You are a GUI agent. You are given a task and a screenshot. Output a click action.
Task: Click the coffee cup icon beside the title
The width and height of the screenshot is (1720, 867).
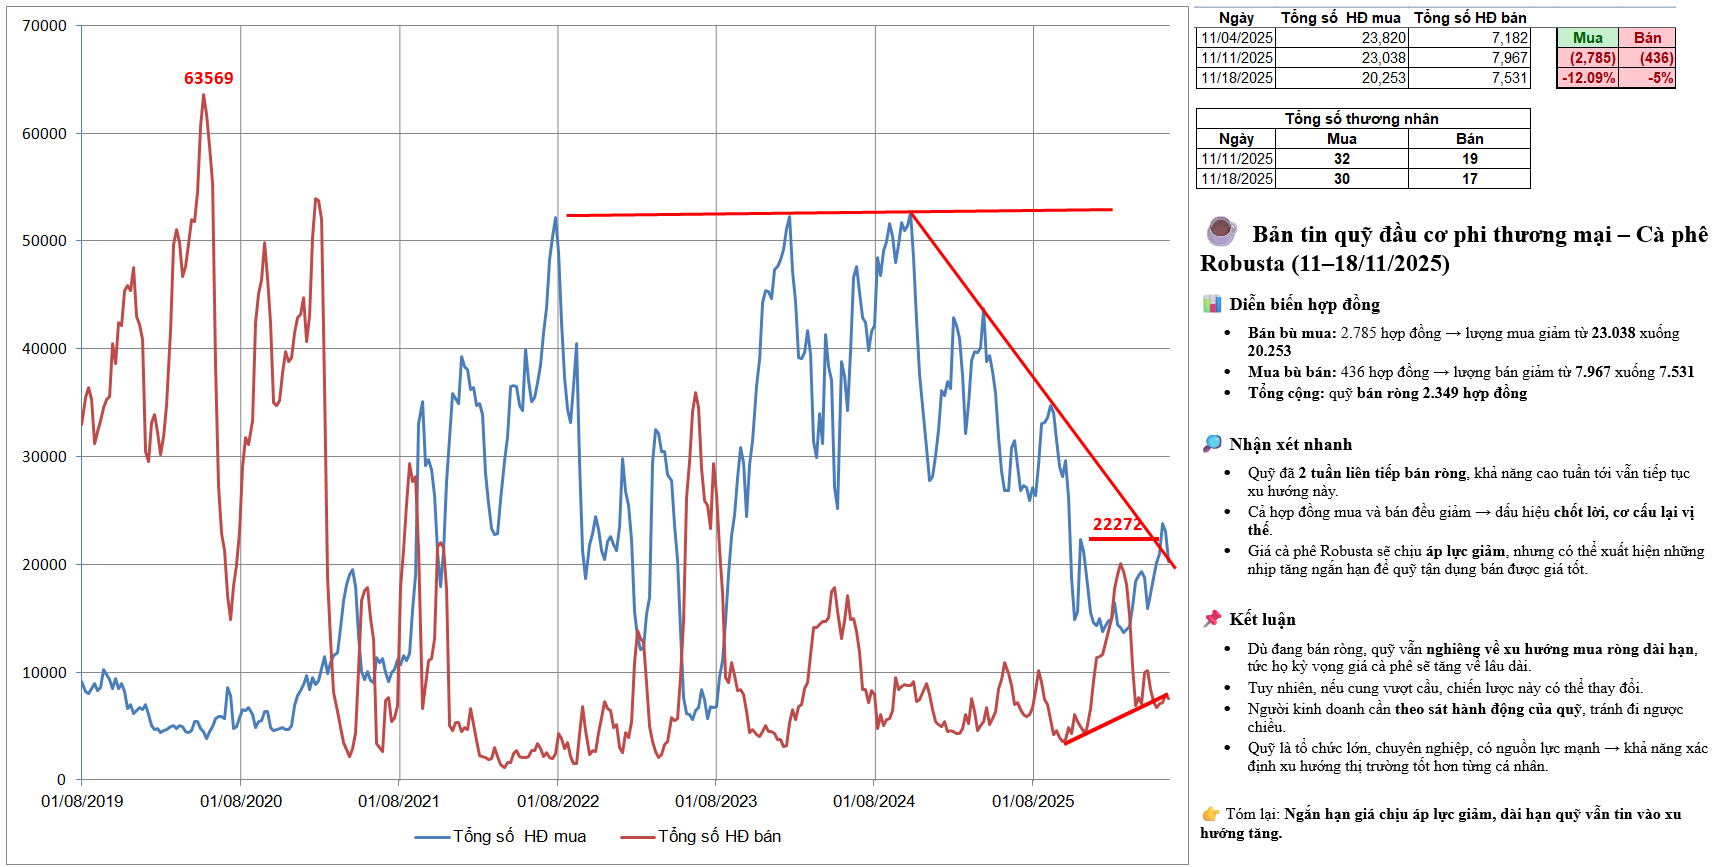coord(1220,231)
